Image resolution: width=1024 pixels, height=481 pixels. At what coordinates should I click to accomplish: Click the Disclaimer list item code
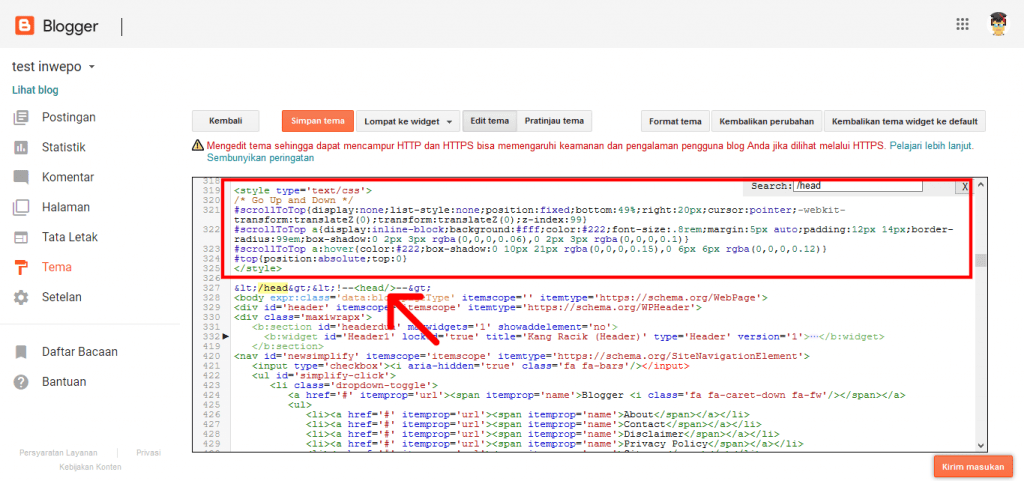[542, 434]
